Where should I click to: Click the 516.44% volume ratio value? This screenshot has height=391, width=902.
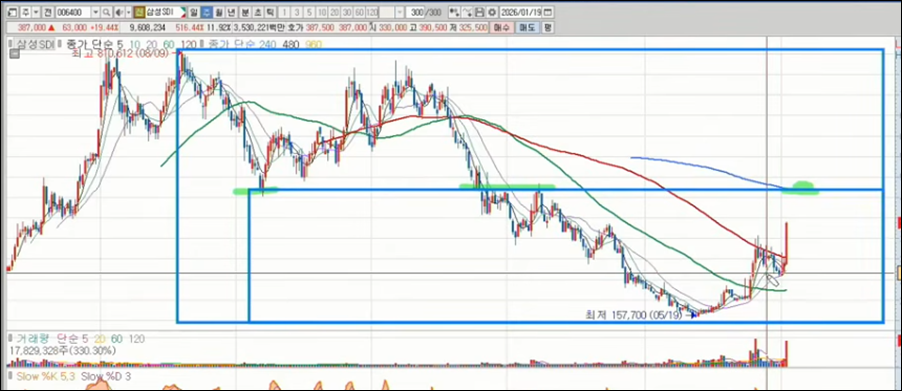coord(189,28)
